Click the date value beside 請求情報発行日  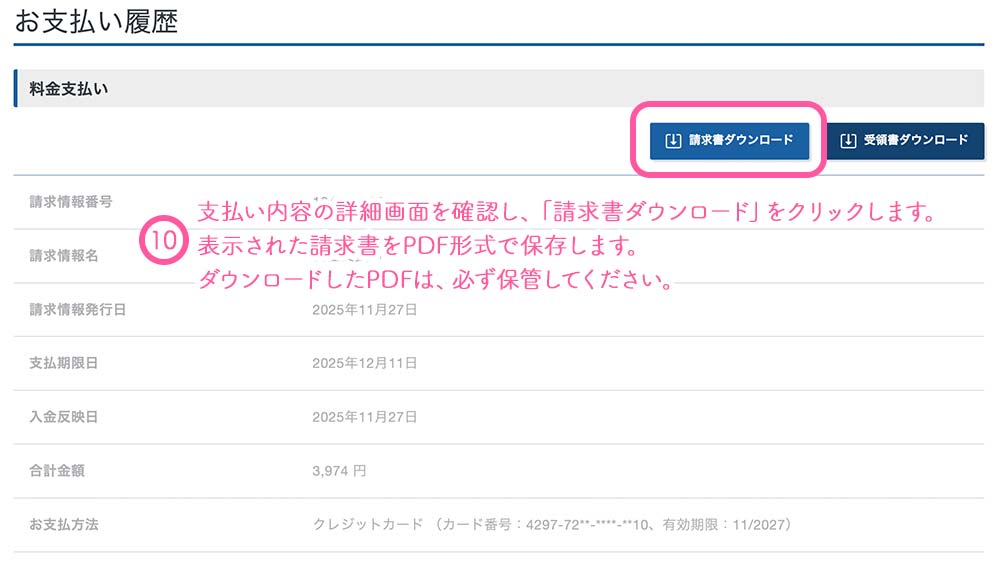tap(365, 309)
